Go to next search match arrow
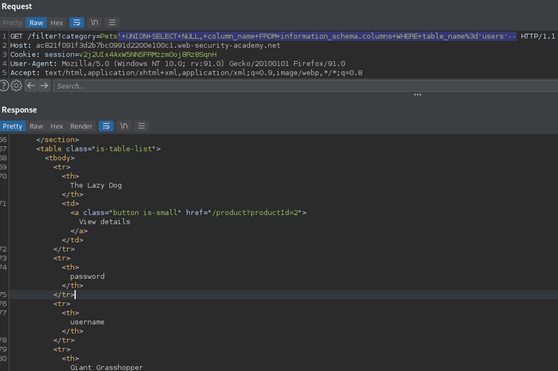Image resolution: width=558 pixels, height=371 pixels. click(x=44, y=86)
